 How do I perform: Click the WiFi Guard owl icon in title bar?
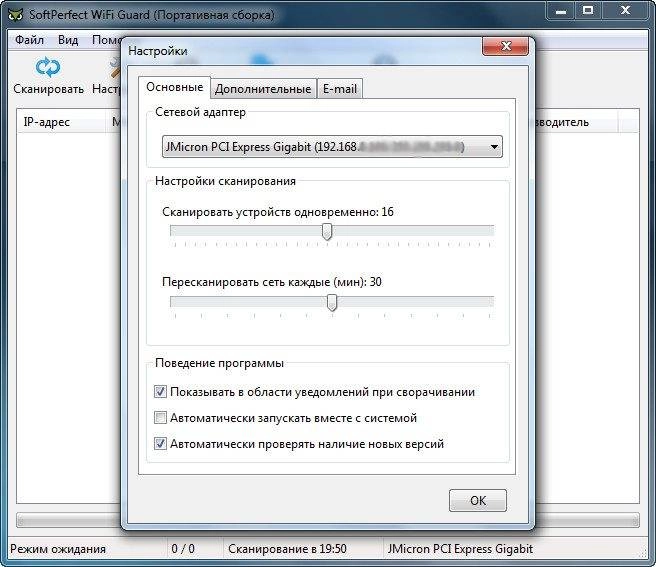(16, 14)
